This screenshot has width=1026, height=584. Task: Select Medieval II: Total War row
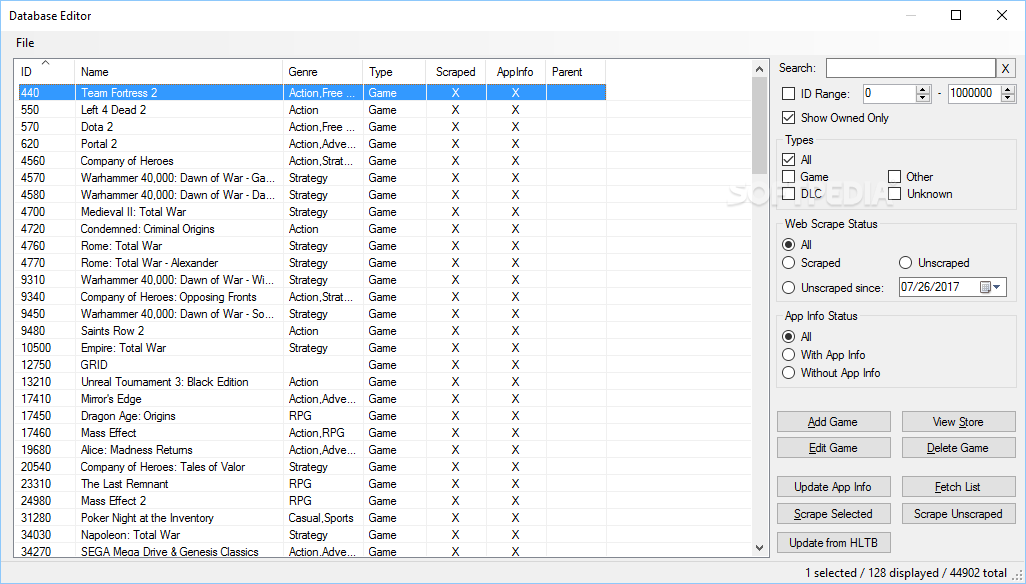coord(311,212)
